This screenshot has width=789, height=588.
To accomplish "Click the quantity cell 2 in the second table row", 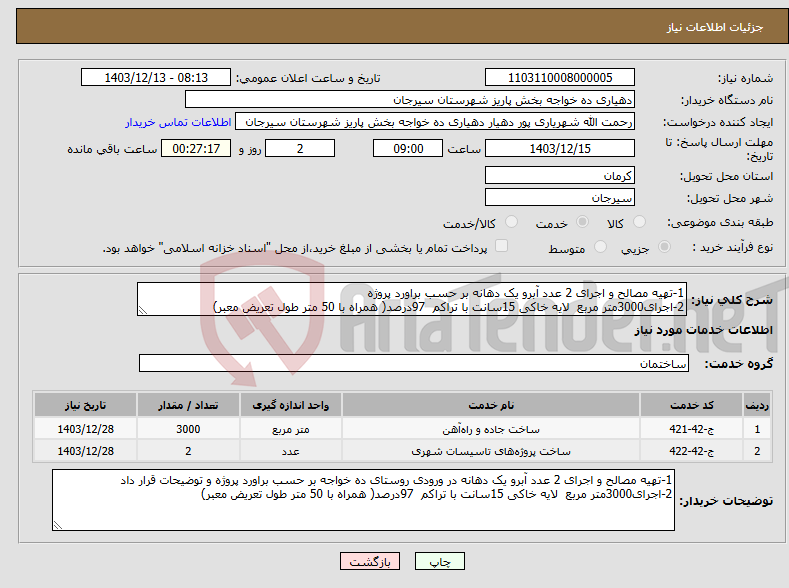I will pos(188,451).
